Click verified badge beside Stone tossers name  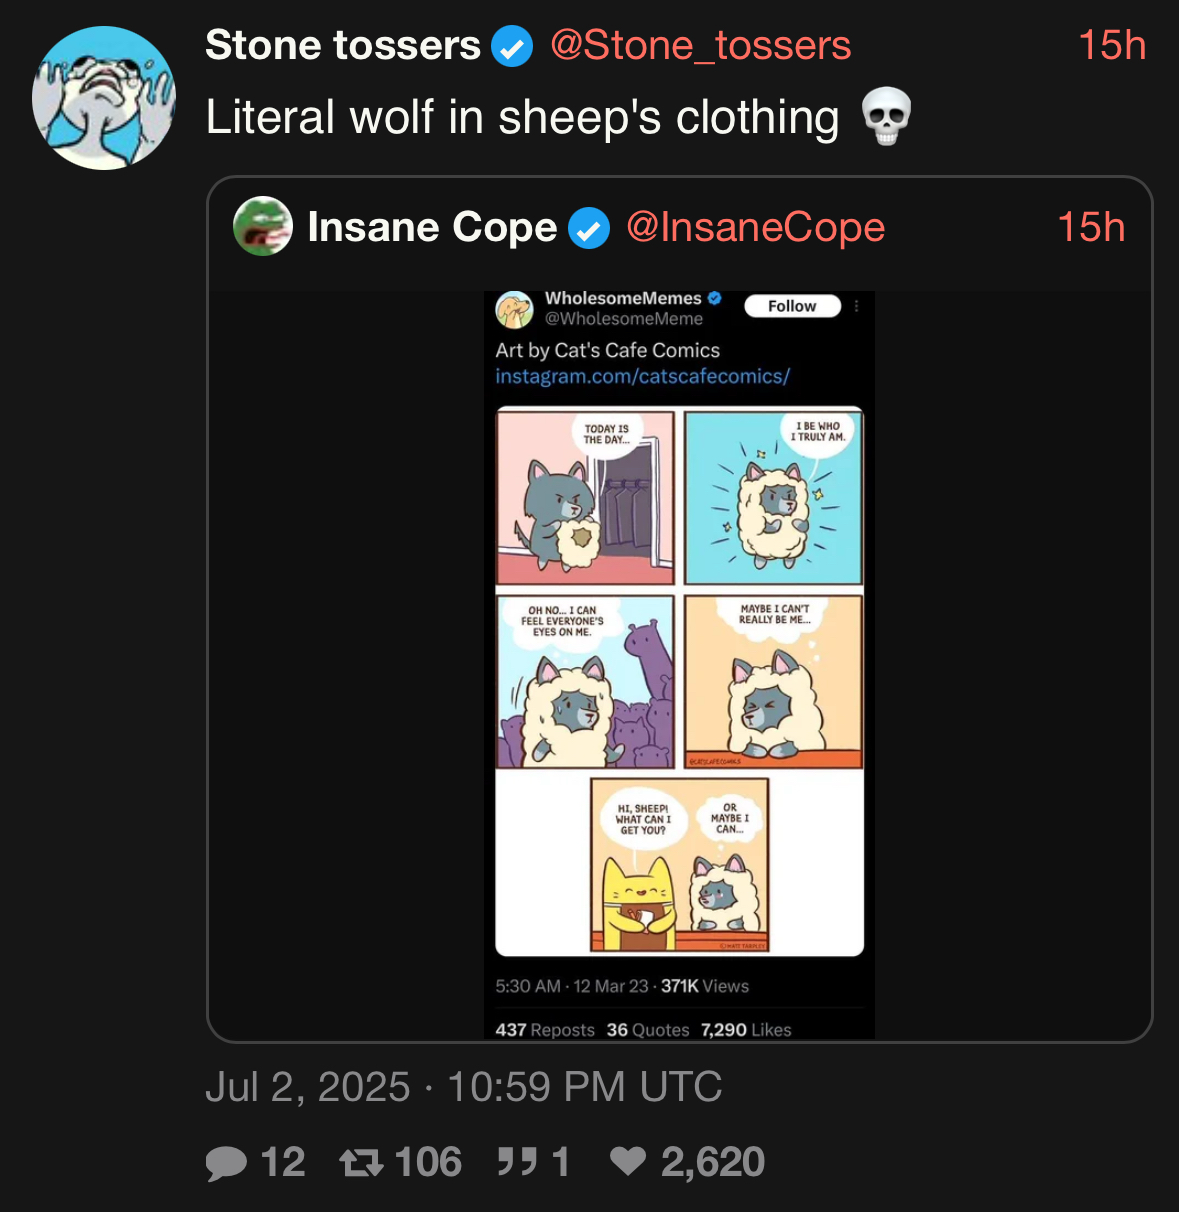click(512, 47)
